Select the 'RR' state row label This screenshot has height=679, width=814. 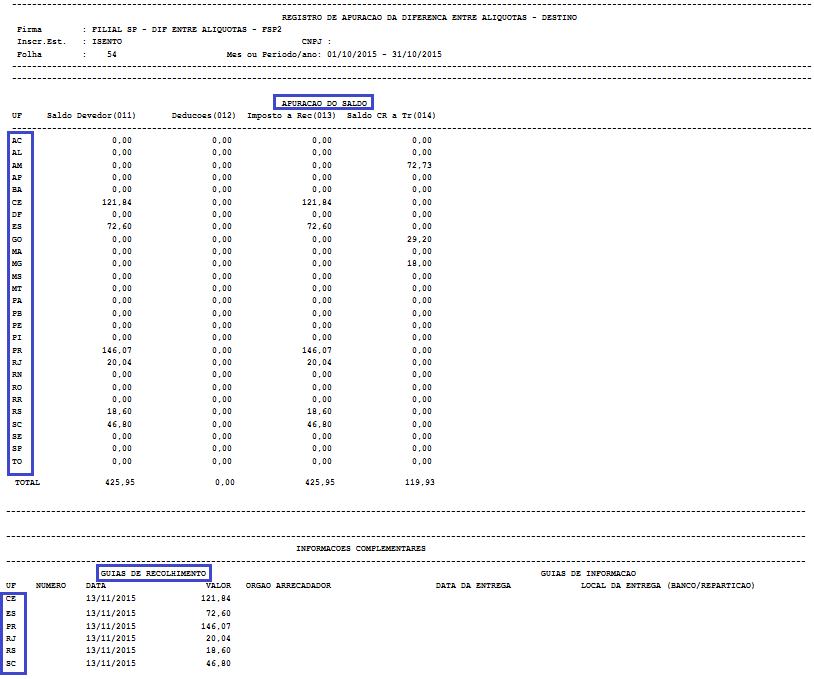[17, 399]
